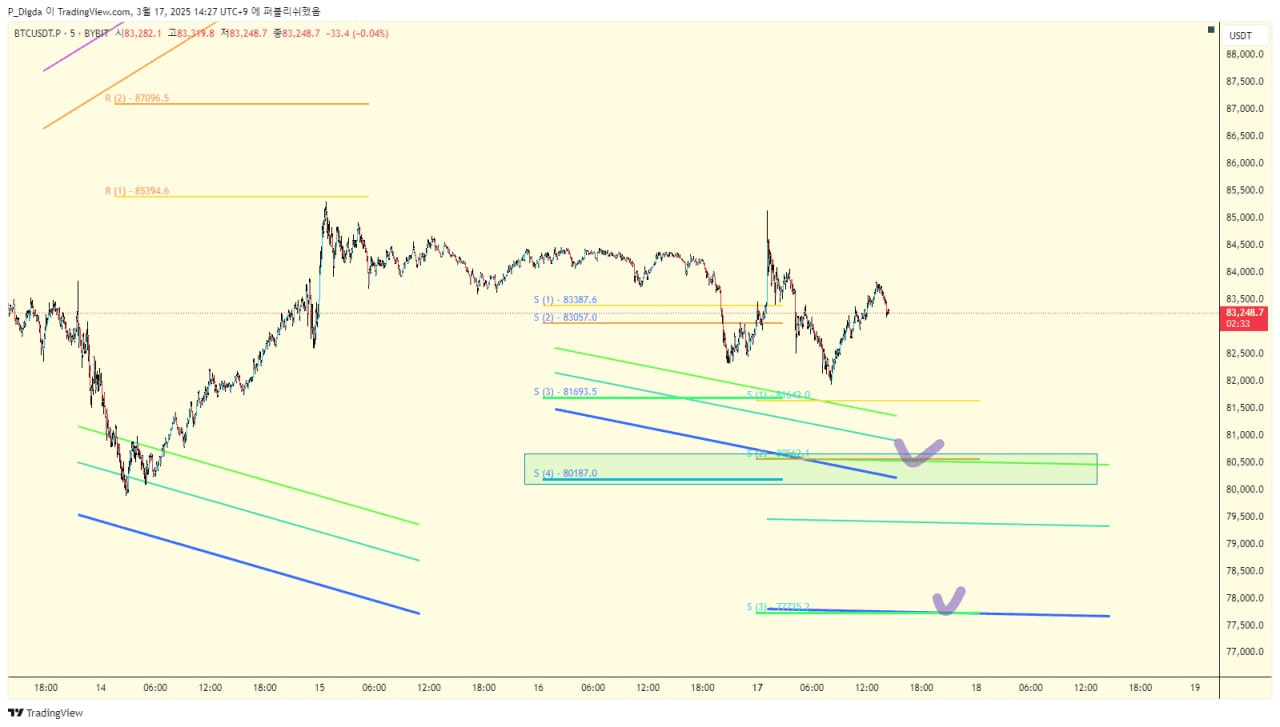Click the 82,000.0 price axis label
The image size is (1280, 727).
click(1245, 381)
